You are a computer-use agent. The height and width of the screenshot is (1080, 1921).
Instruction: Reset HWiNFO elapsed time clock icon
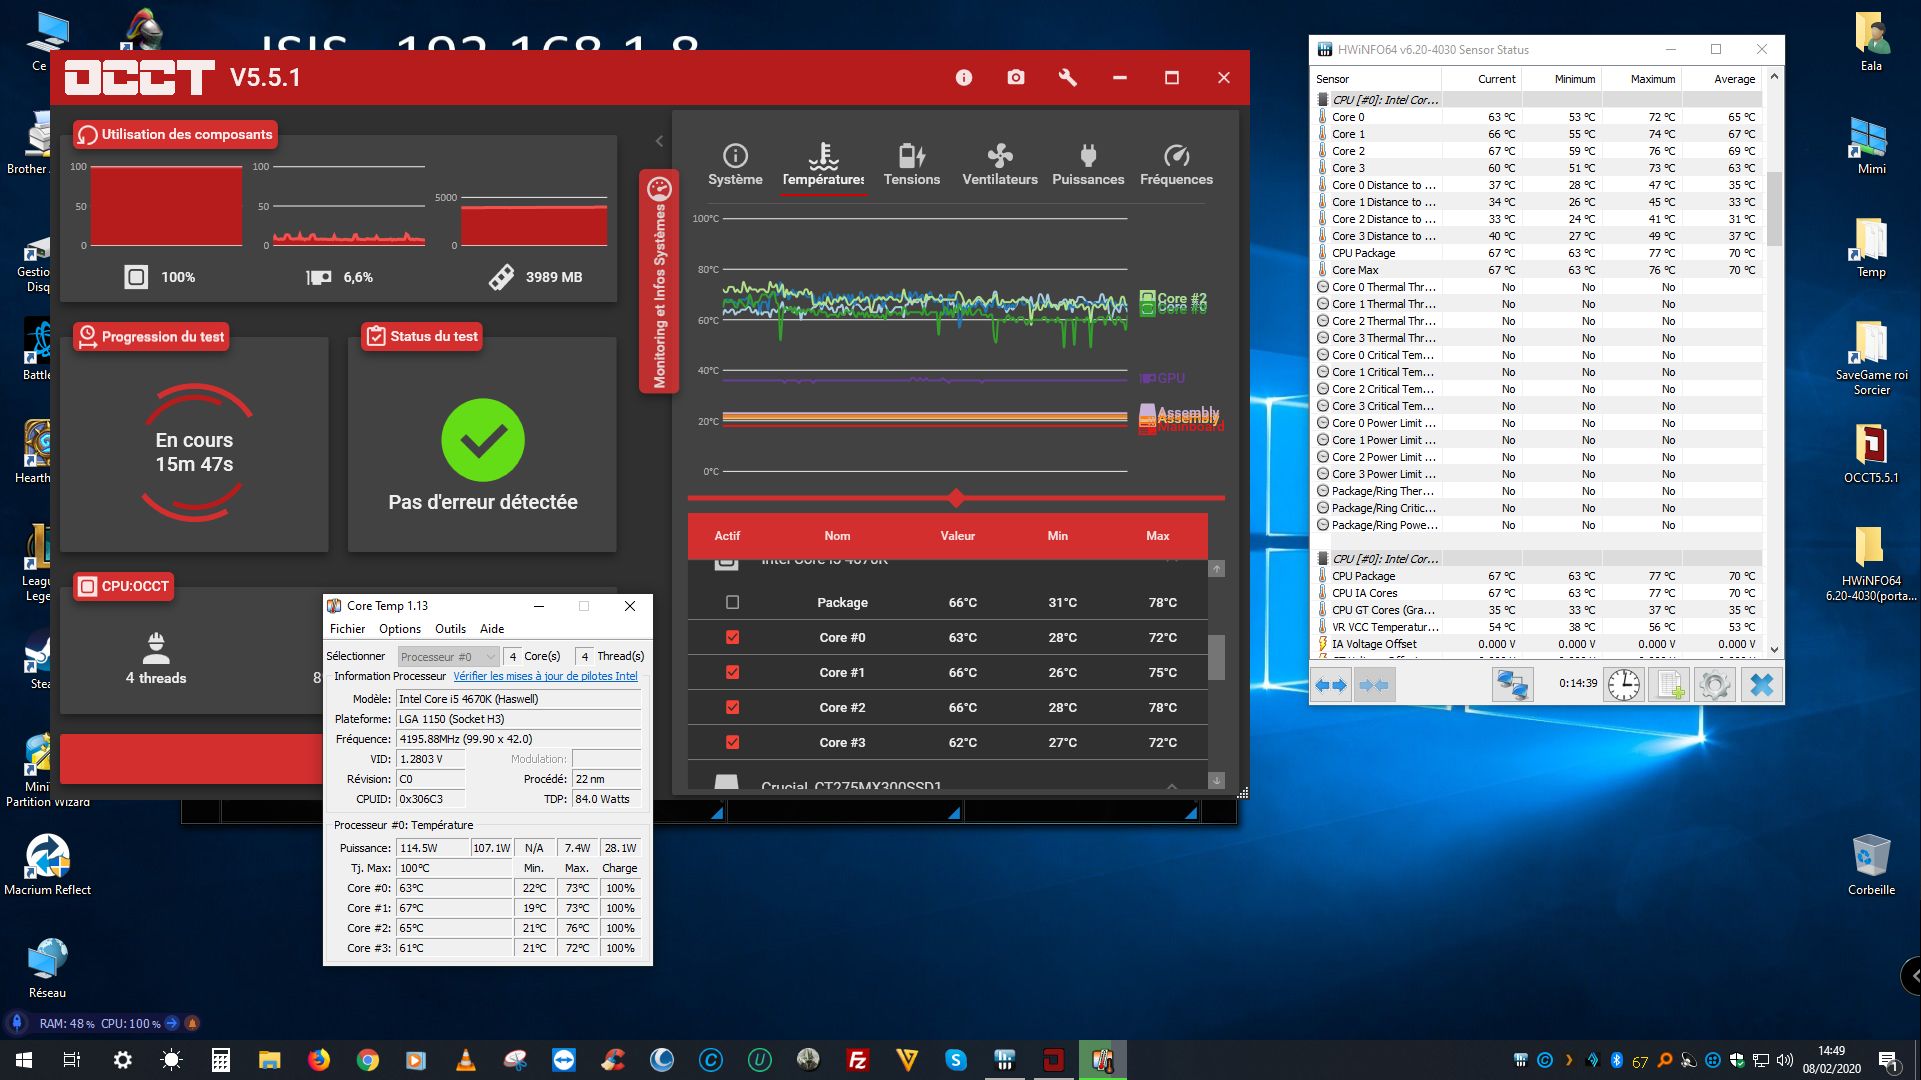click(1624, 685)
